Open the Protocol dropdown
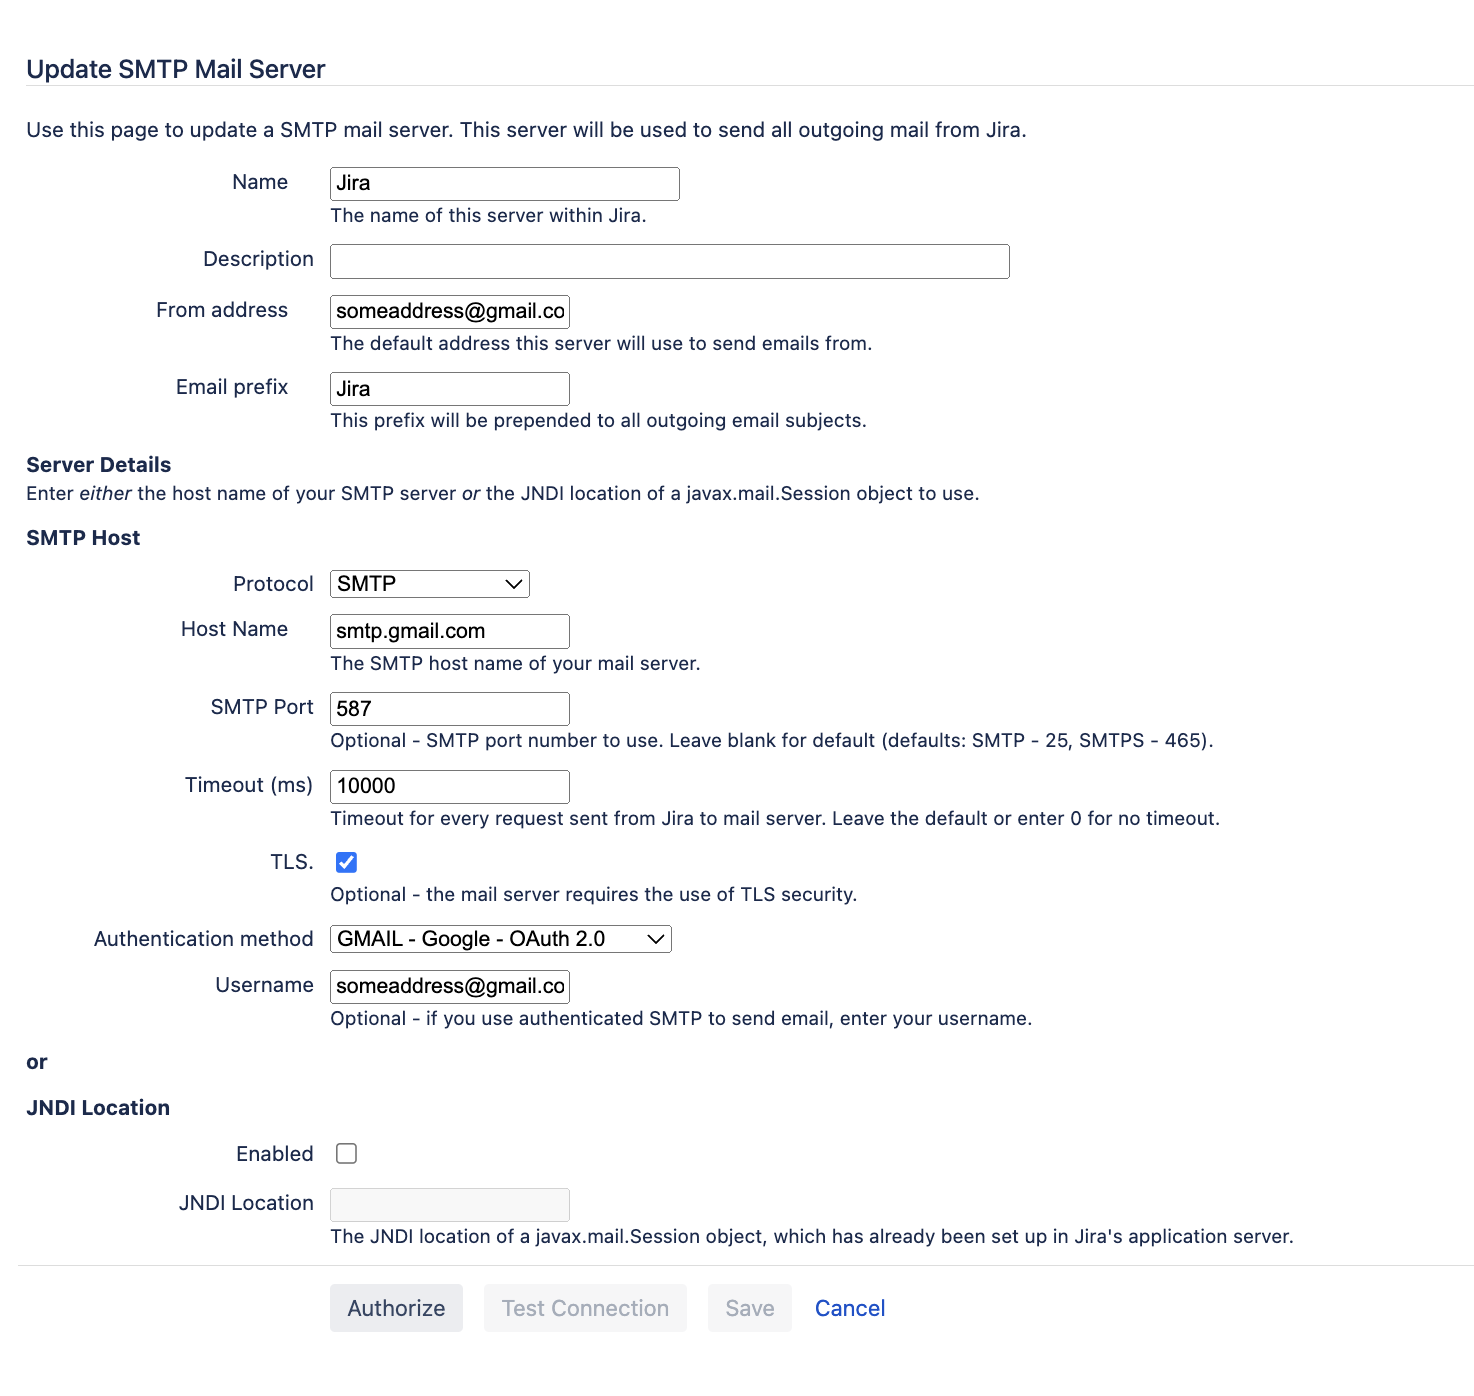The height and width of the screenshot is (1396, 1474). (429, 584)
